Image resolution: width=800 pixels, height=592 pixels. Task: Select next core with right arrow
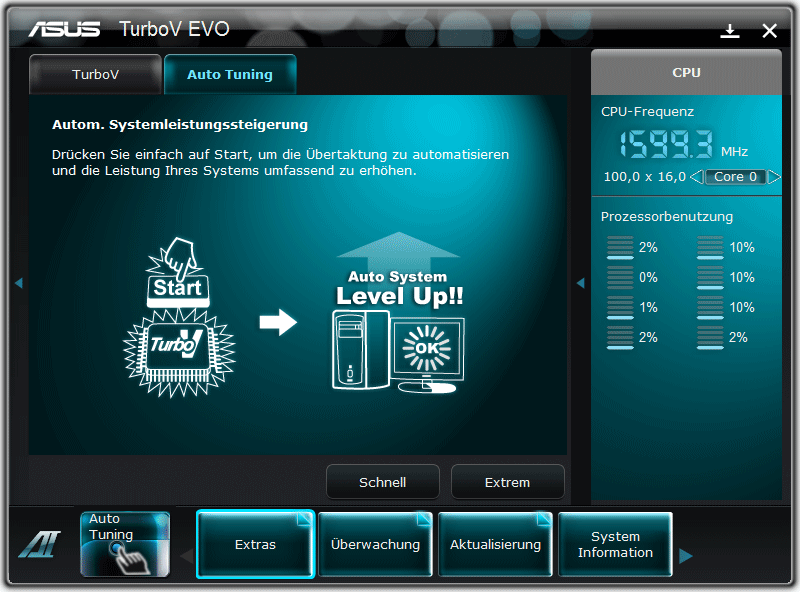pos(774,177)
